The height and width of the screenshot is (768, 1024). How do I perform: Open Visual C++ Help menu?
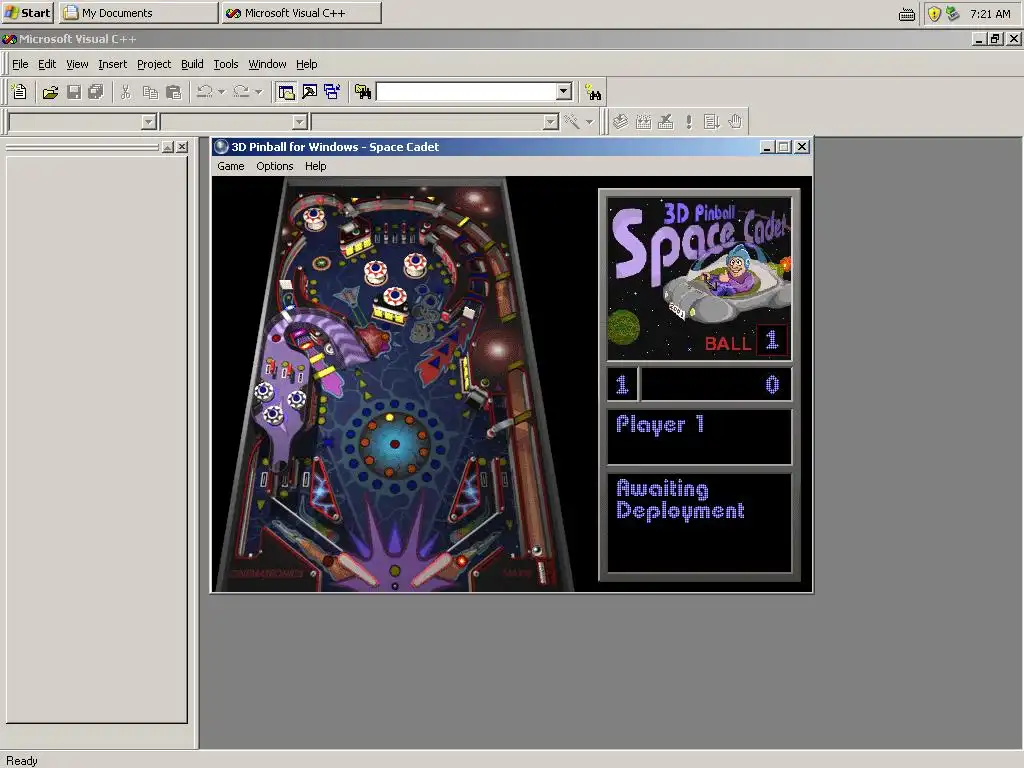pyautogui.click(x=307, y=64)
